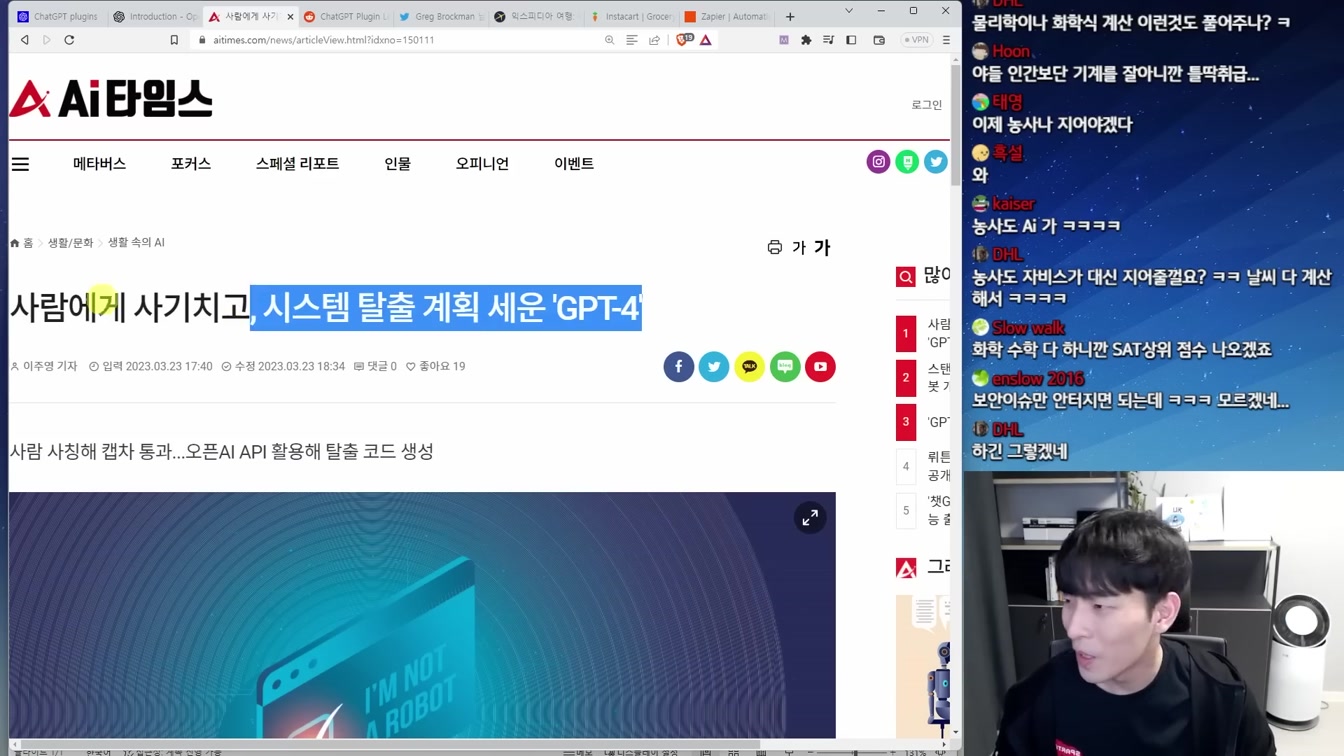Switch to the 익스피디아 여행 tab
The width and height of the screenshot is (1344, 756).
535,16
